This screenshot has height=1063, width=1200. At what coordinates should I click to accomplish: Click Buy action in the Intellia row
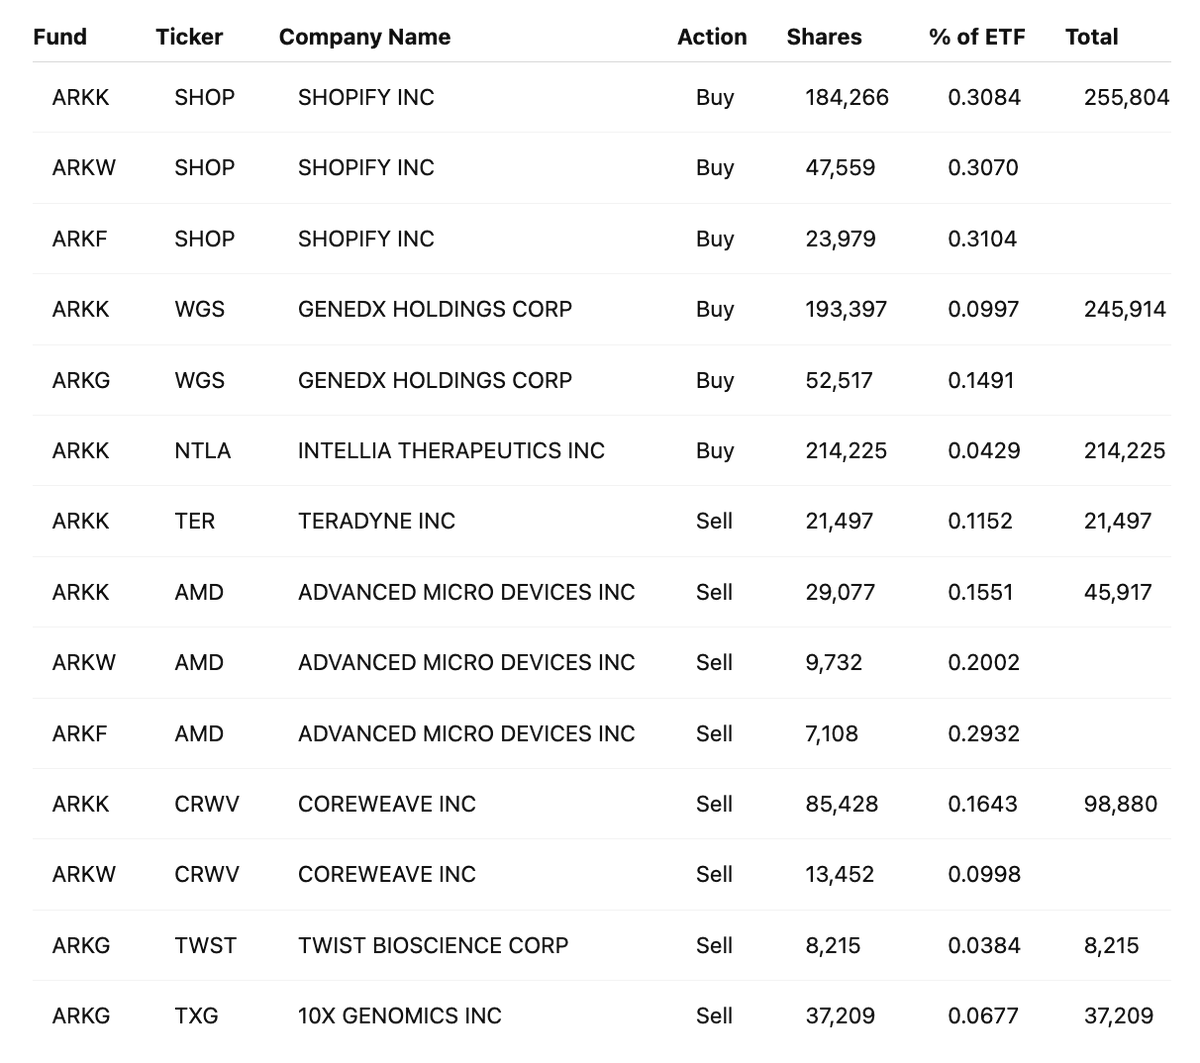(715, 450)
